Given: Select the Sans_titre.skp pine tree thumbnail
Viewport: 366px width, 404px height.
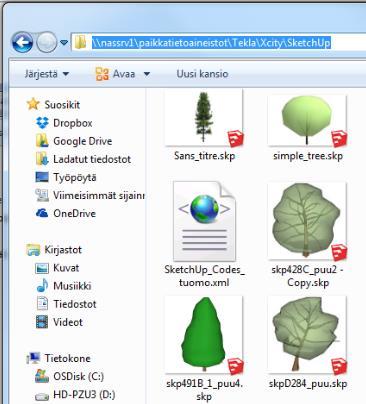Looking at the screenshot, I should [204, 118].
